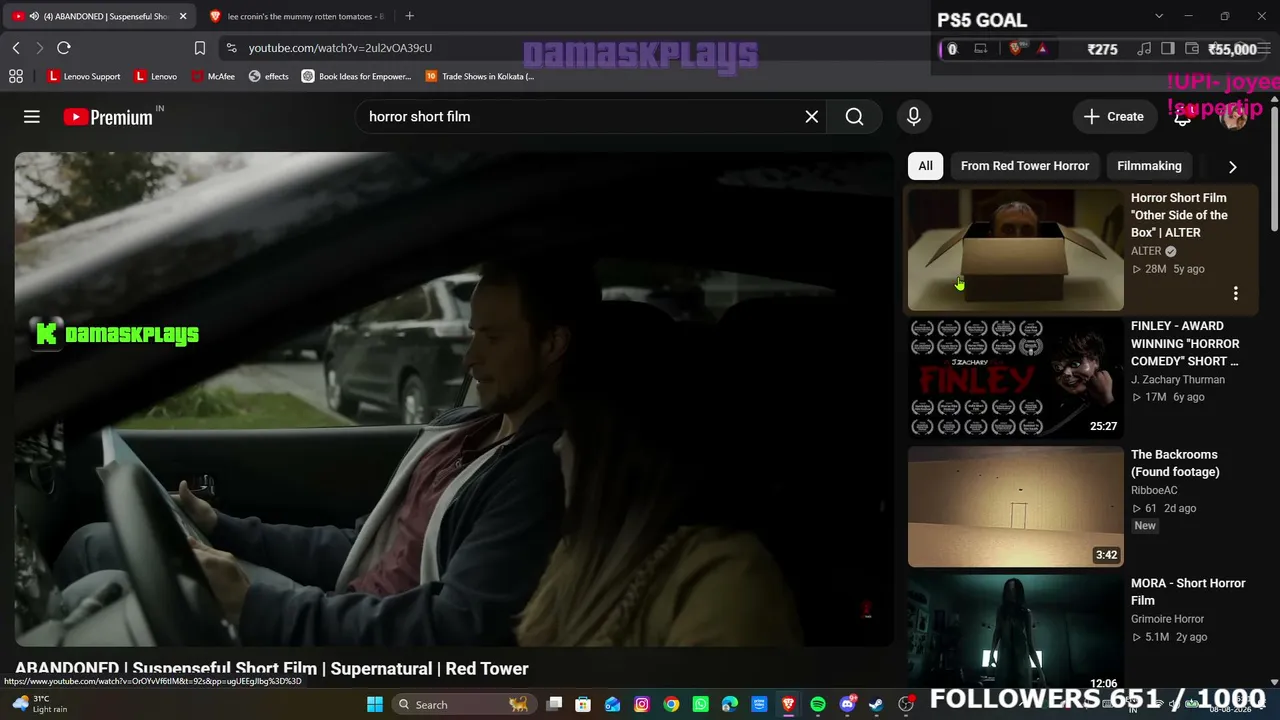Open more actions for Other Side of the Box
This screenshot has width=1280, height=720.
[1235, 294]
